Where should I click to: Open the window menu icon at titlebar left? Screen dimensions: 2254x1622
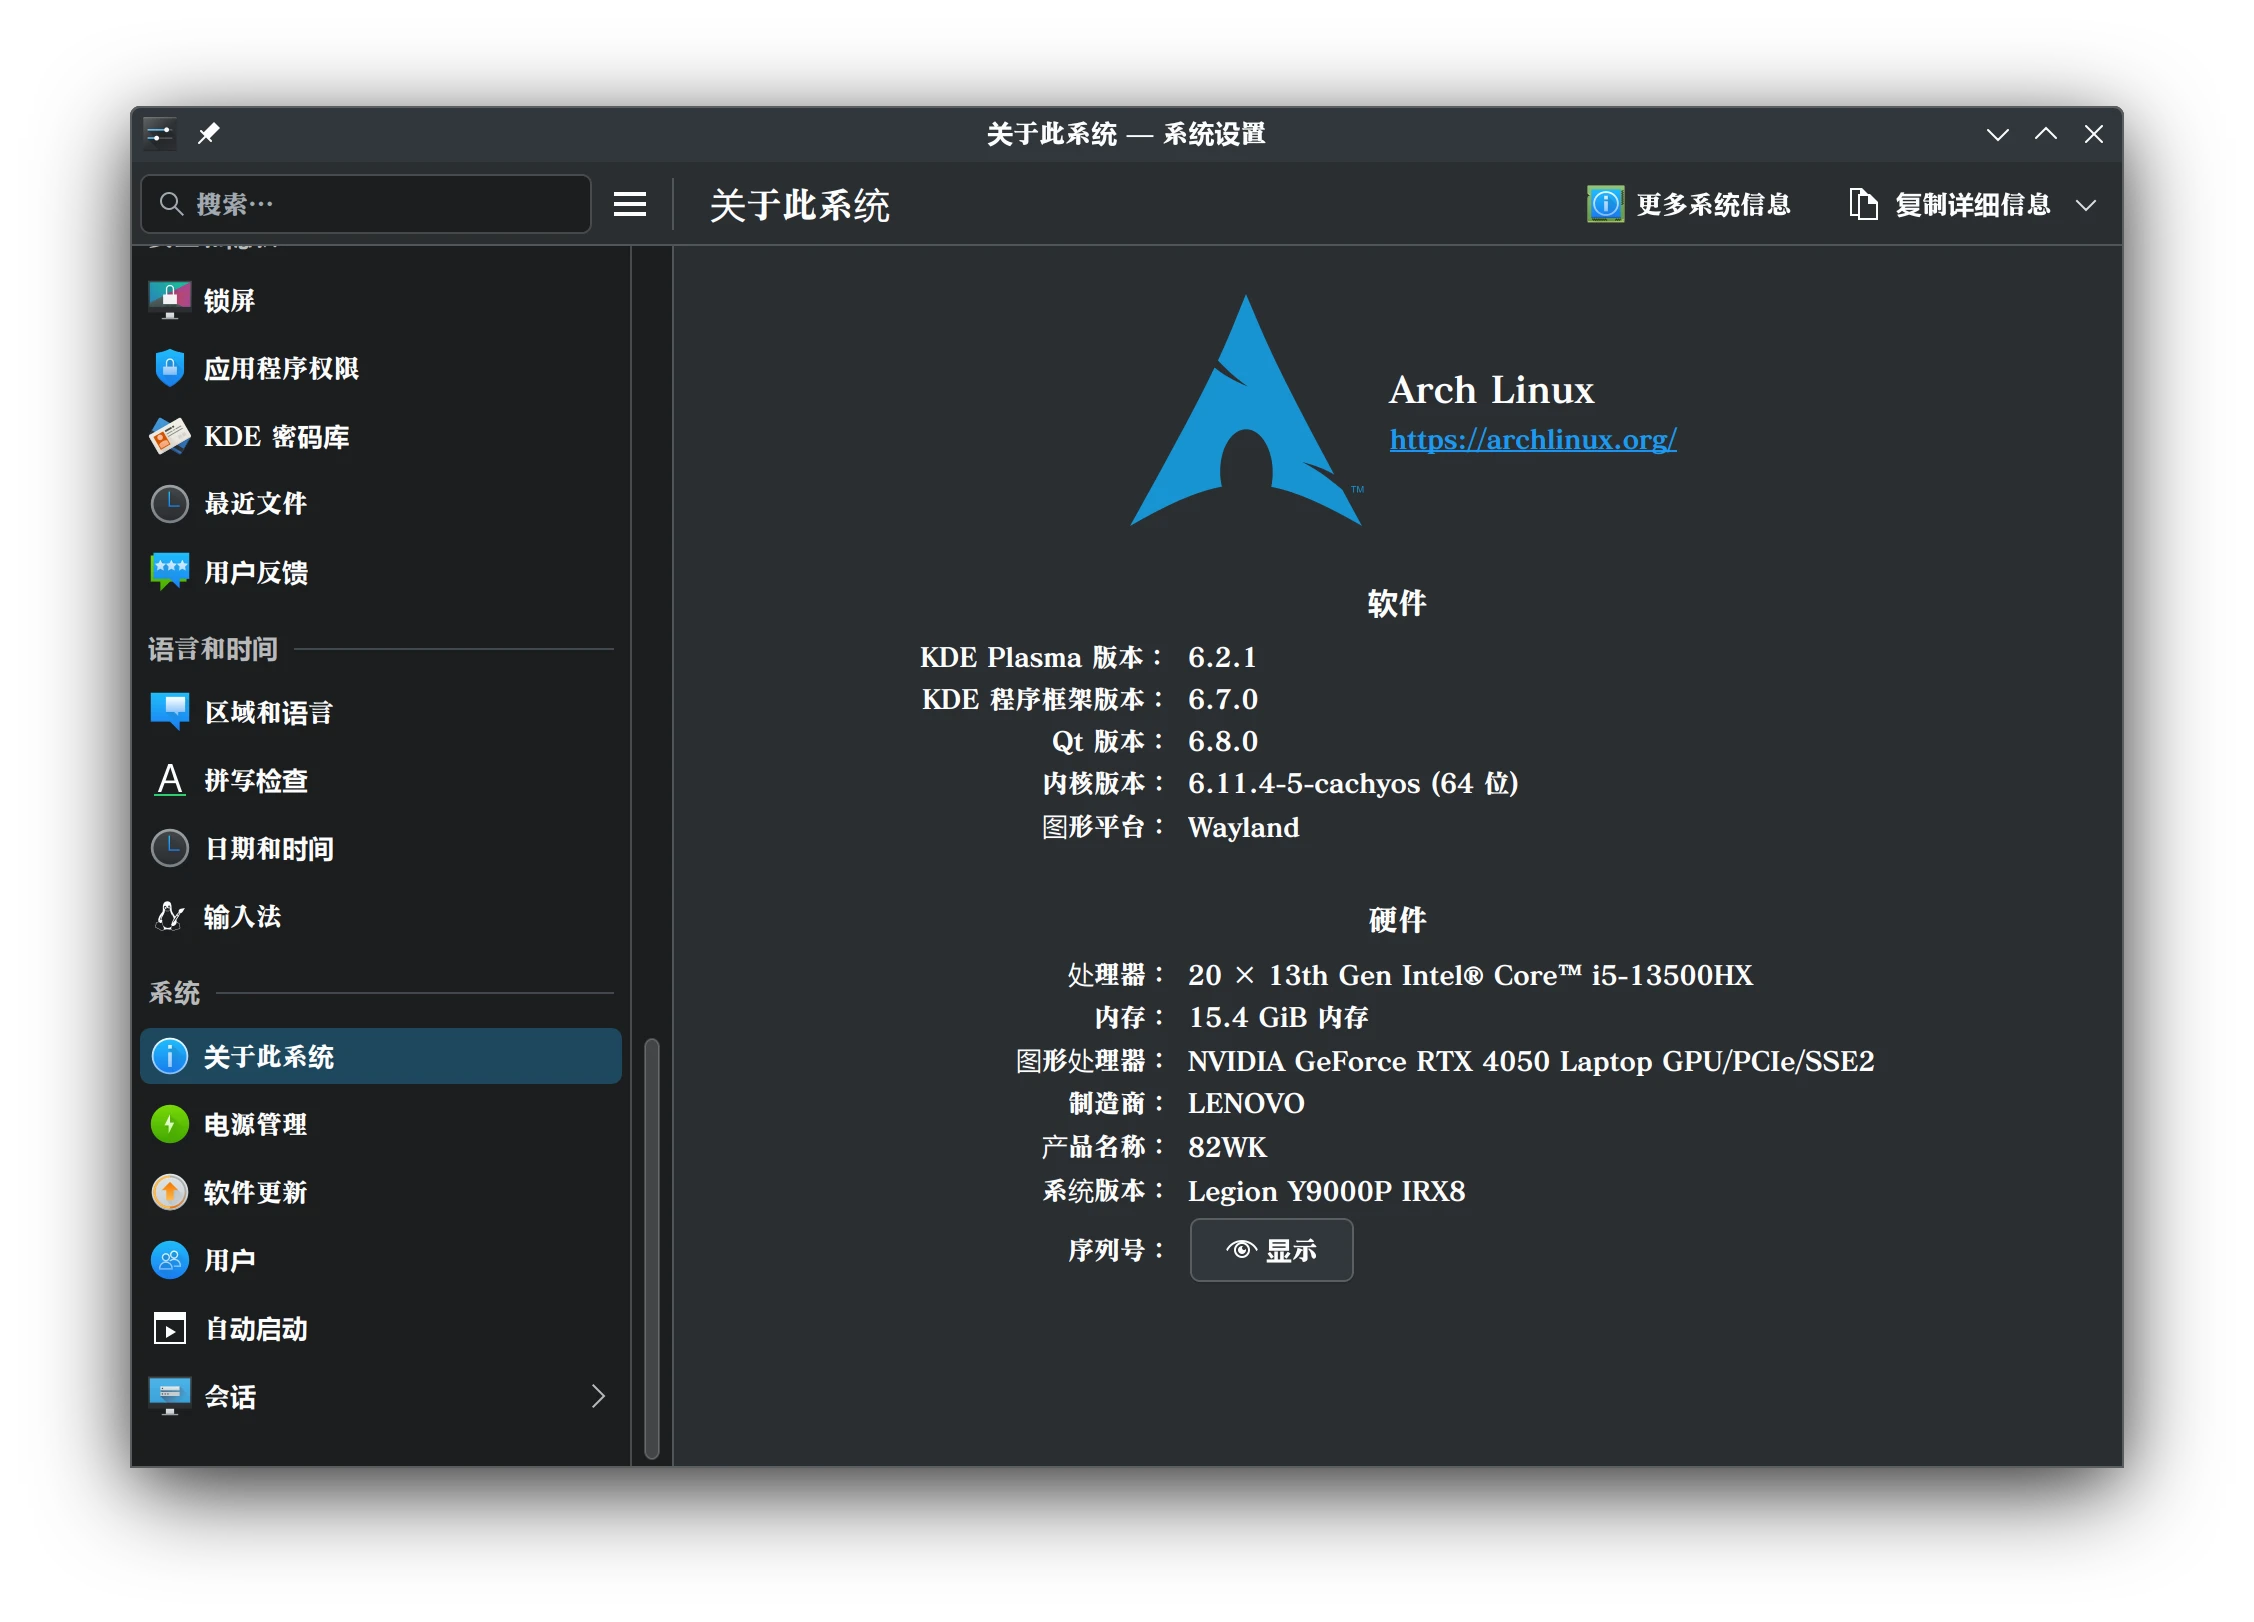tap(159, 133)
